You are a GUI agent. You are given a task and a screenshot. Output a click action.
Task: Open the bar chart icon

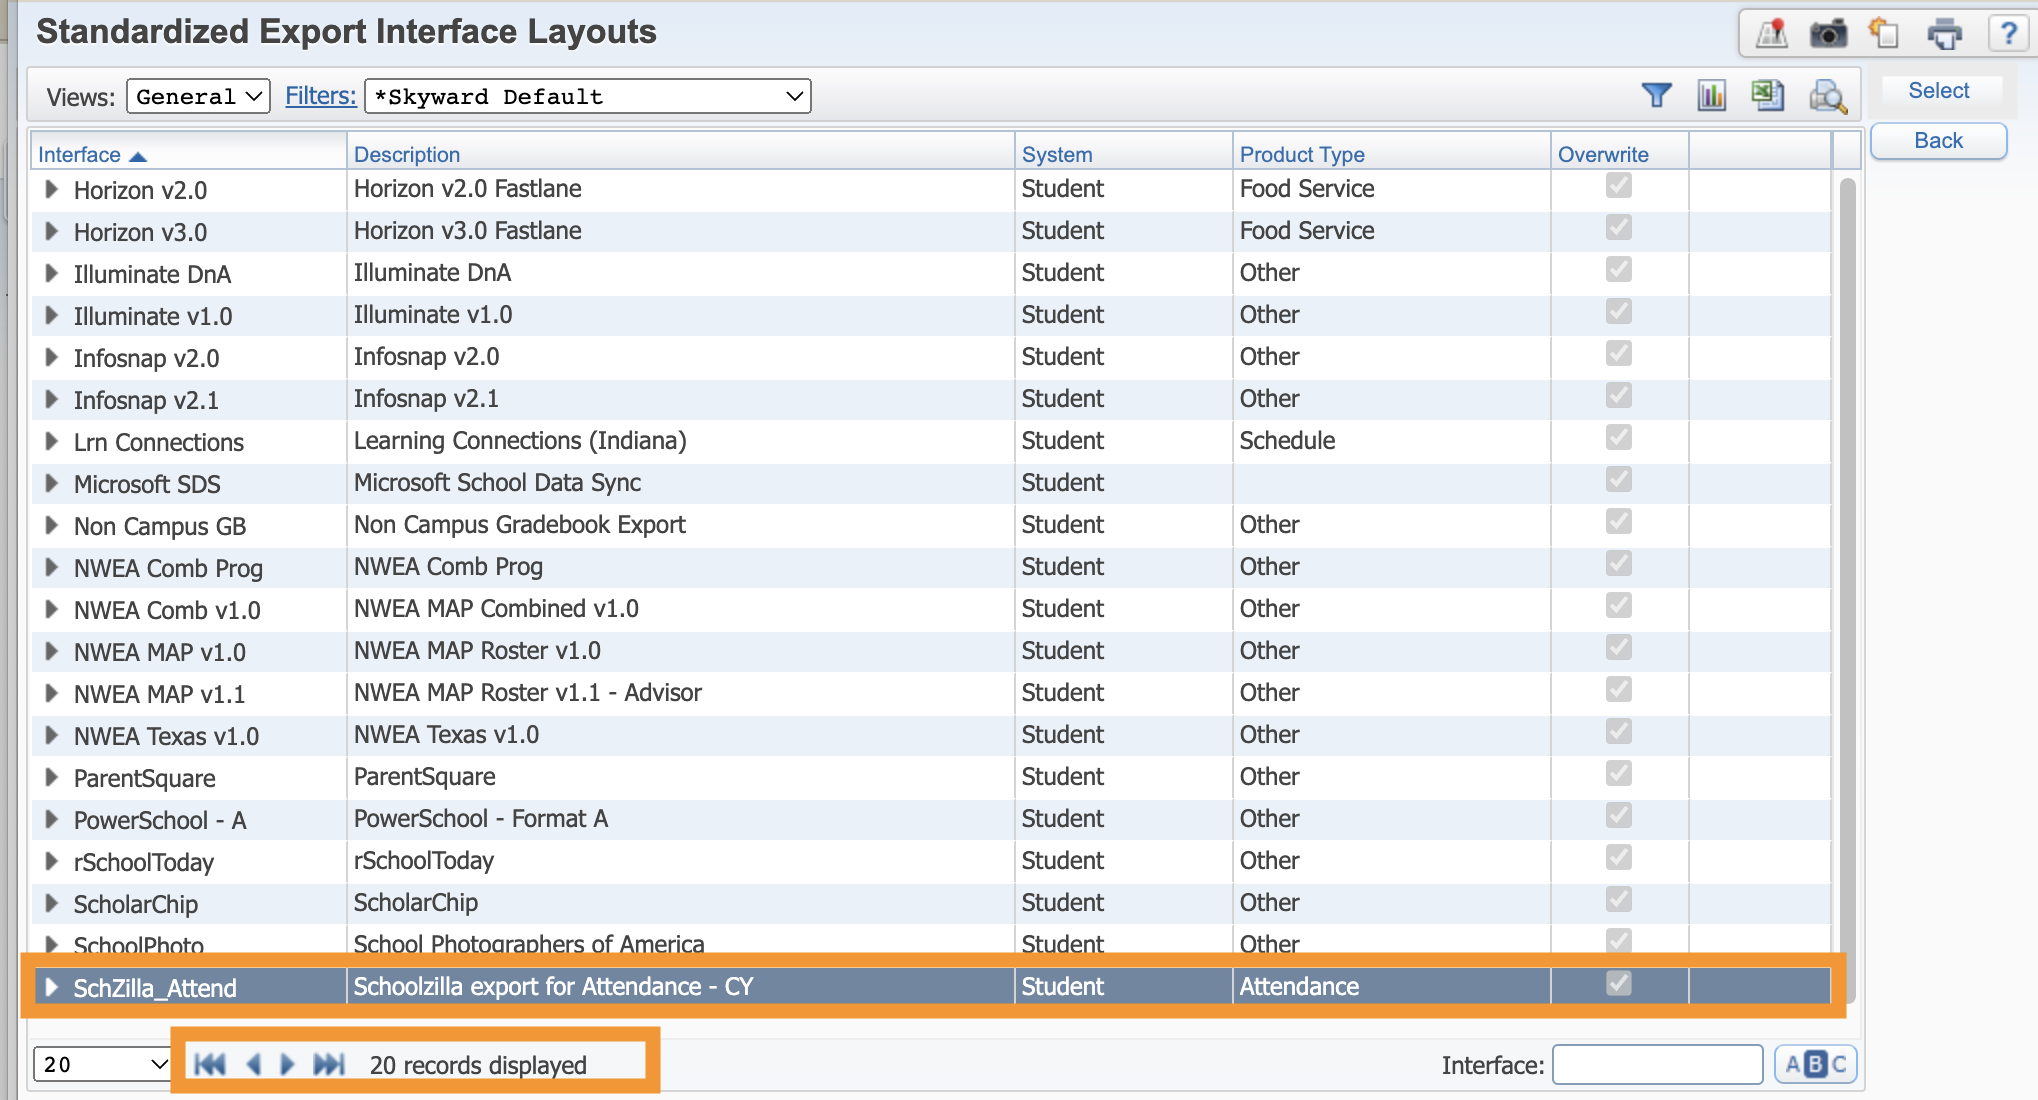pyautogui.click(x=1712, y=95)
